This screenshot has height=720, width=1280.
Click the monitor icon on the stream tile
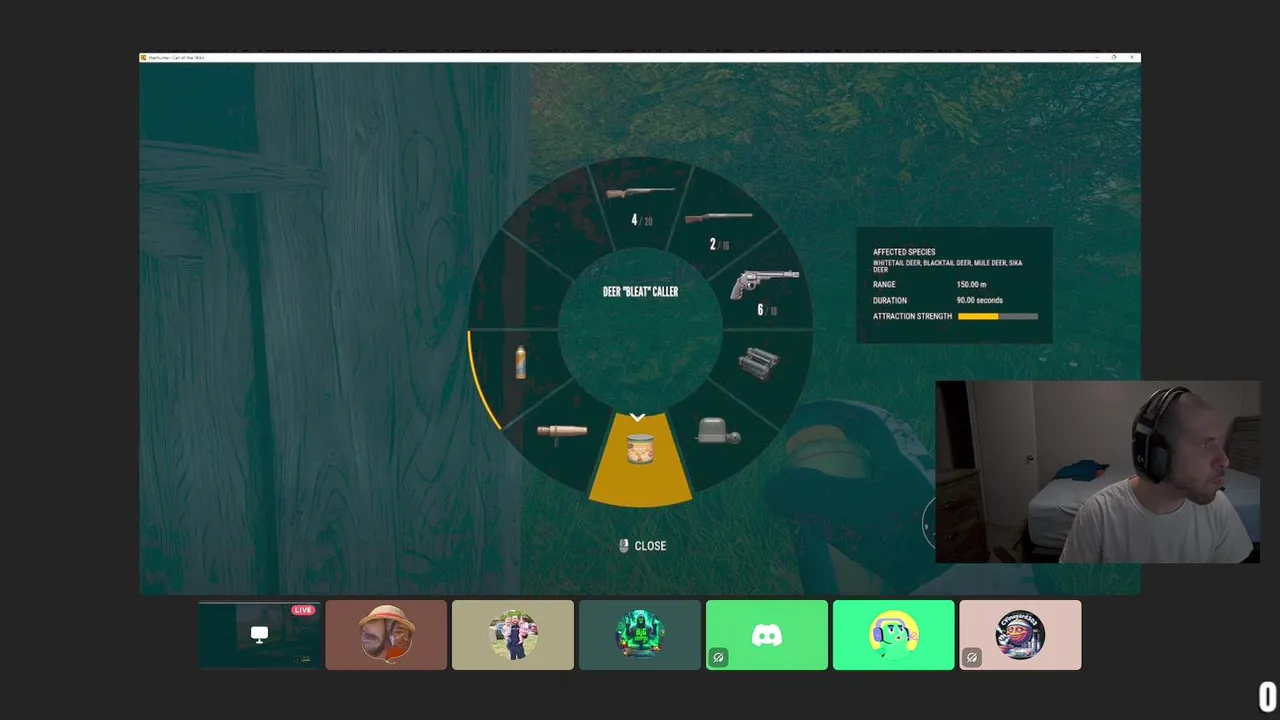(x=259, y=634)
